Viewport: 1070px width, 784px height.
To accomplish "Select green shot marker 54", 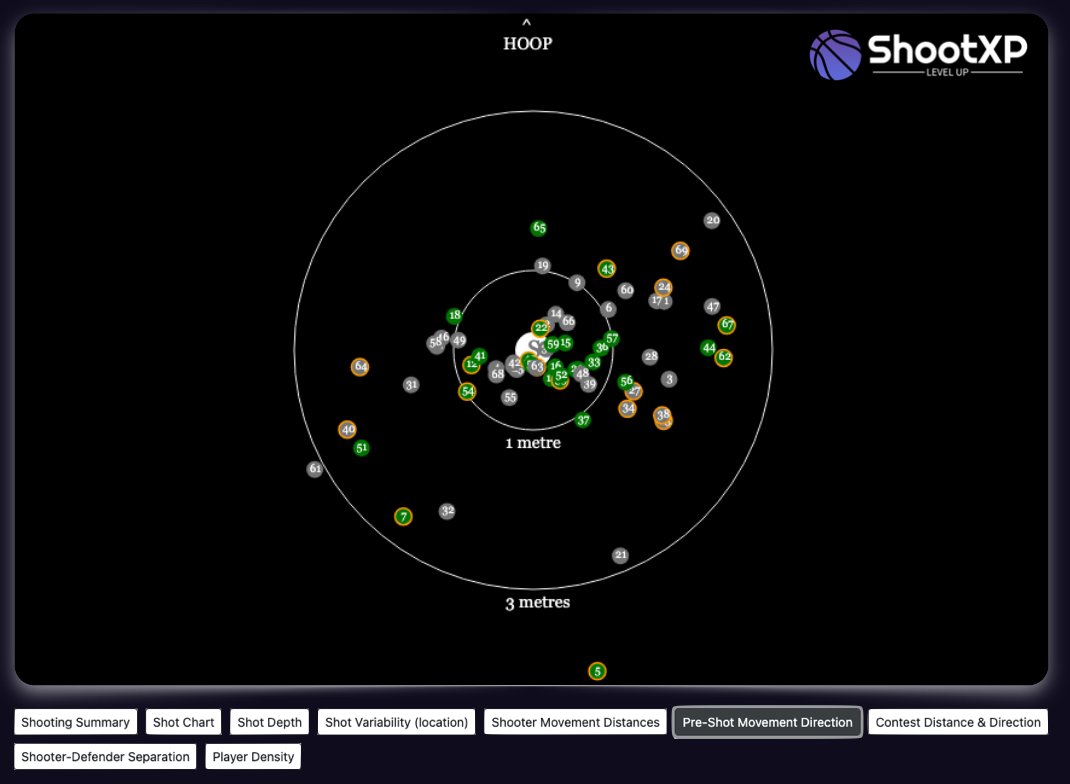I will point(467,392).
